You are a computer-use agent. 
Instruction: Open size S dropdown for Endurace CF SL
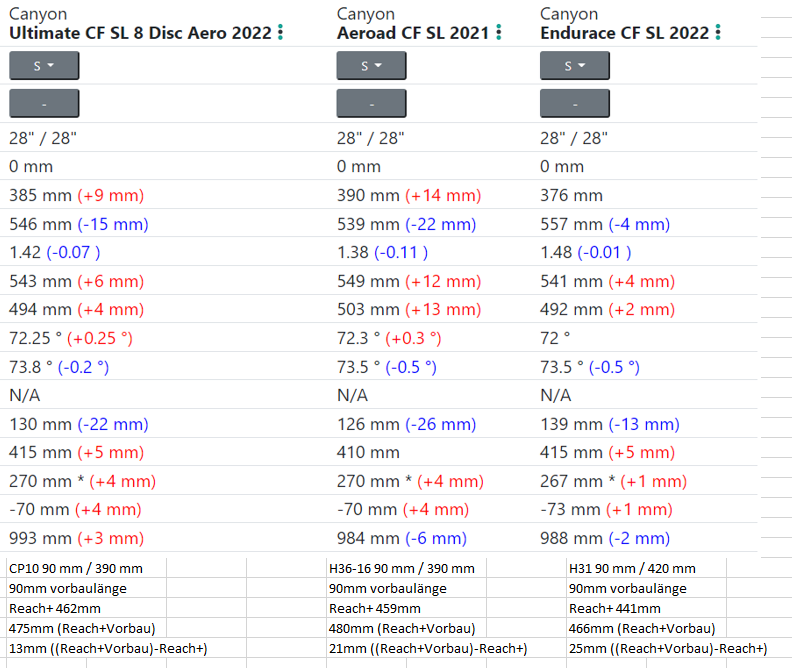(x=575, y=66)
